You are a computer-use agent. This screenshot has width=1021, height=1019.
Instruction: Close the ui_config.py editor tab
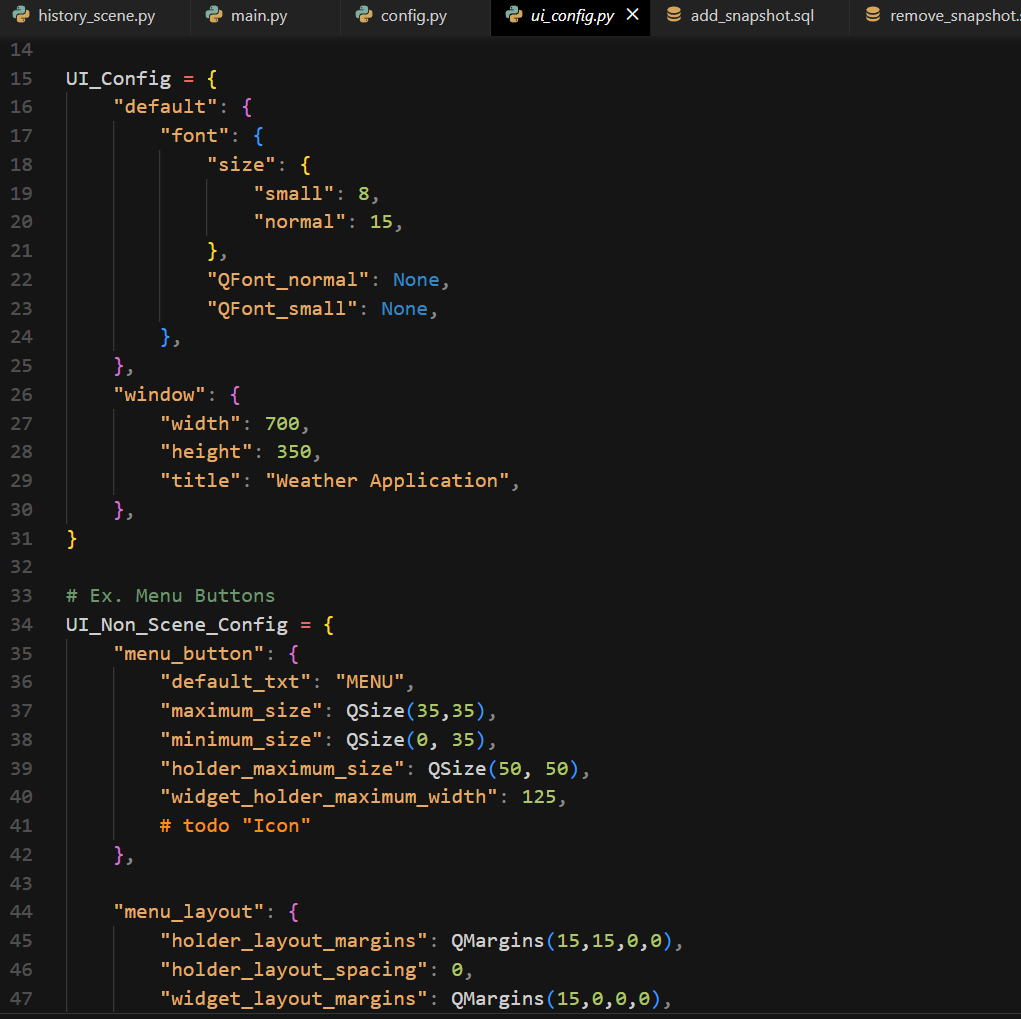pos(632,15)
